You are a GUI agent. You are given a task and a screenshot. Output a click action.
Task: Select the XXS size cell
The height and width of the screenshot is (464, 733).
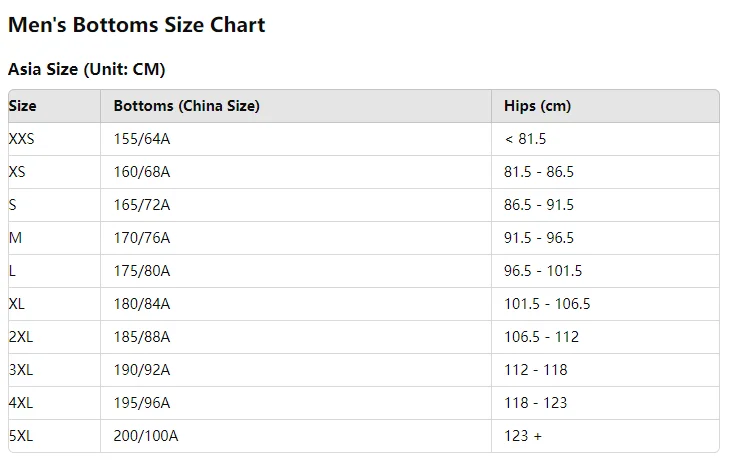pos(22,139)
